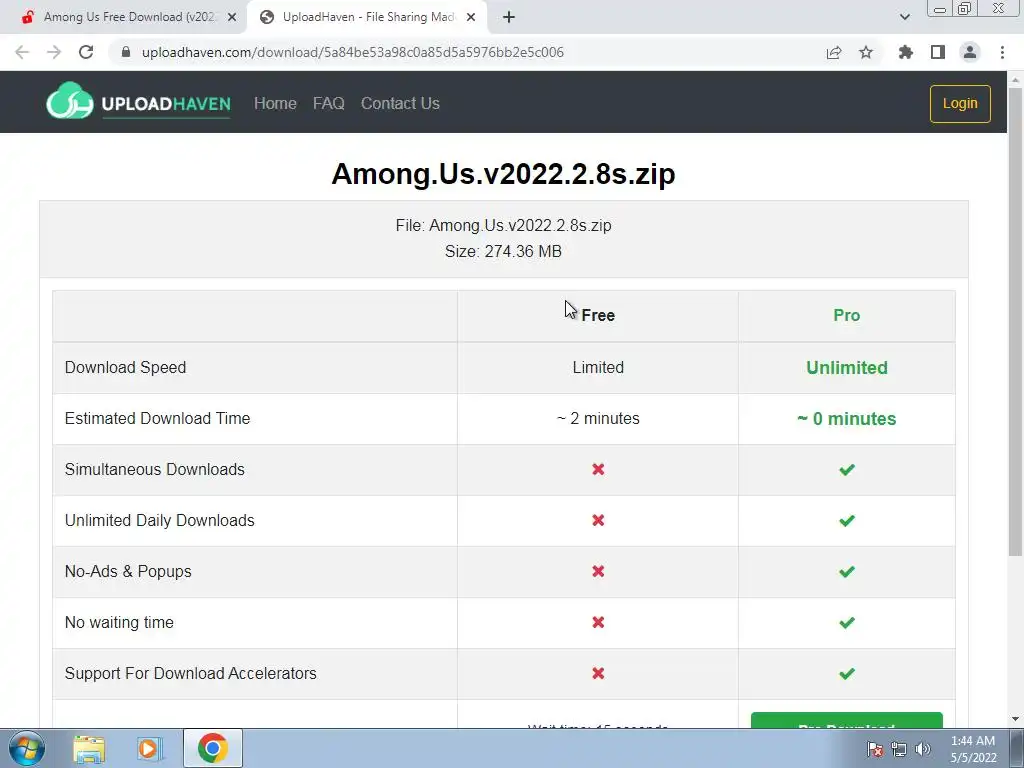Close the UploadHaven tab
The image size is (1024, 768).
click(x=471, y=17)
